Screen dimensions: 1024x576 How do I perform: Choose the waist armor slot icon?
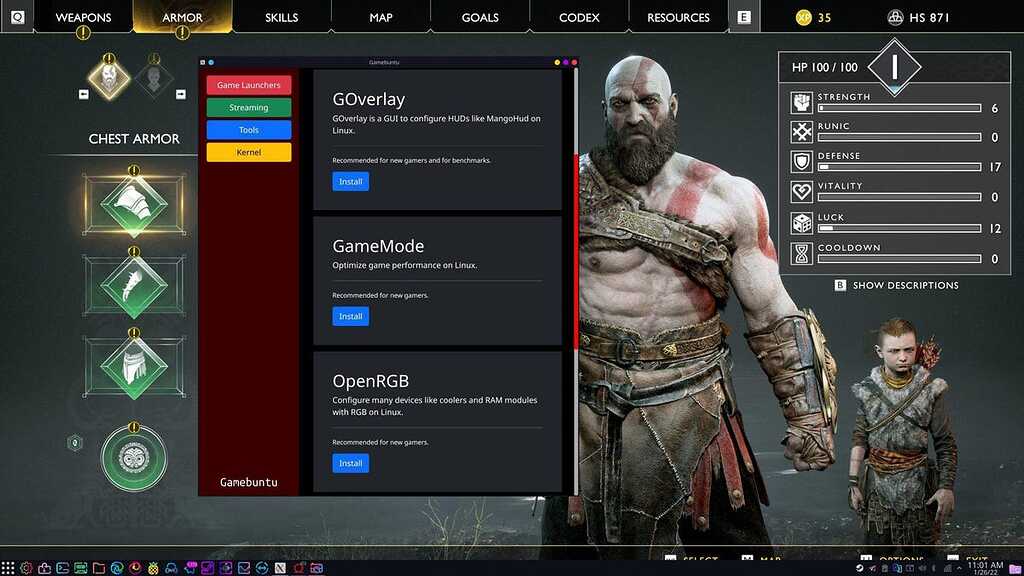click(133, 364)
